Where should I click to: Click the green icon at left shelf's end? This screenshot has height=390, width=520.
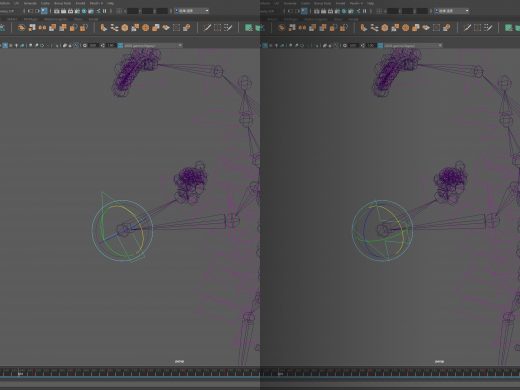point(249,28)
